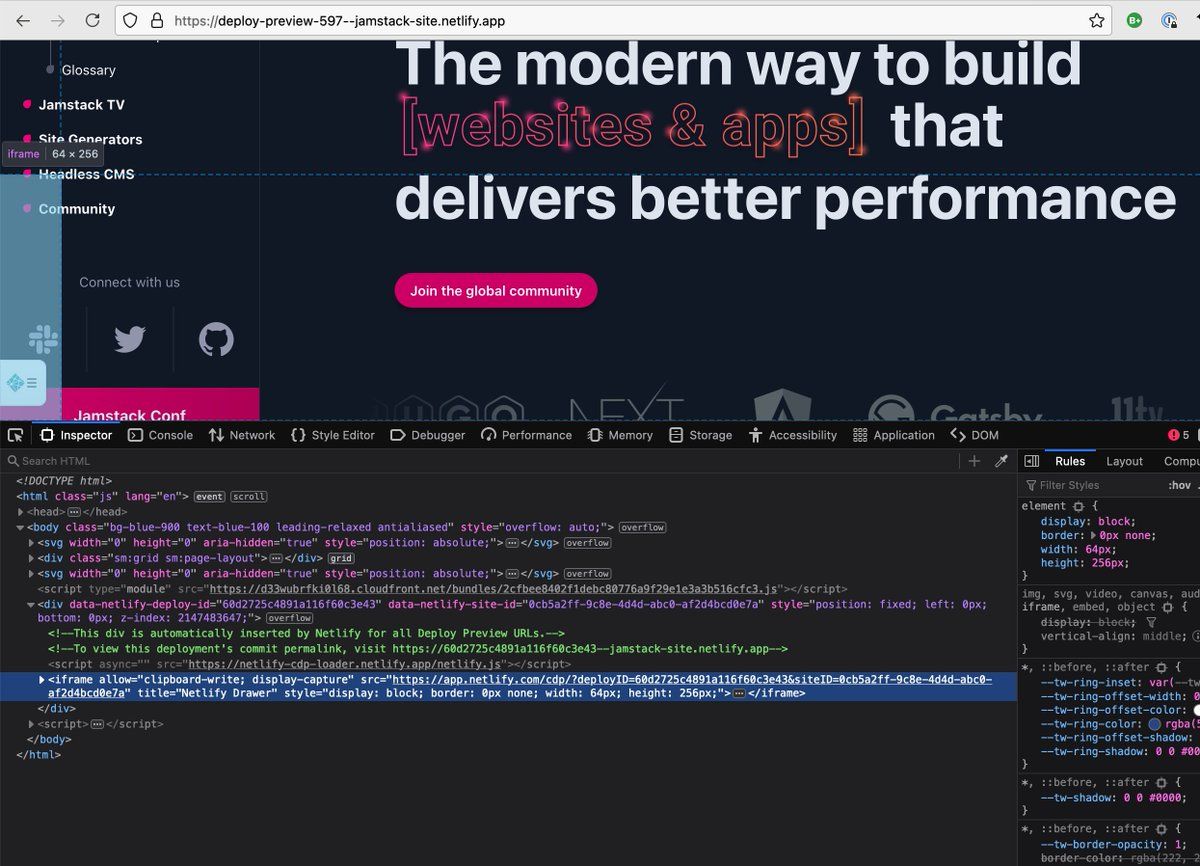Switch to the Console tab
Viewport: 1200px width, 866px height.
160,435
